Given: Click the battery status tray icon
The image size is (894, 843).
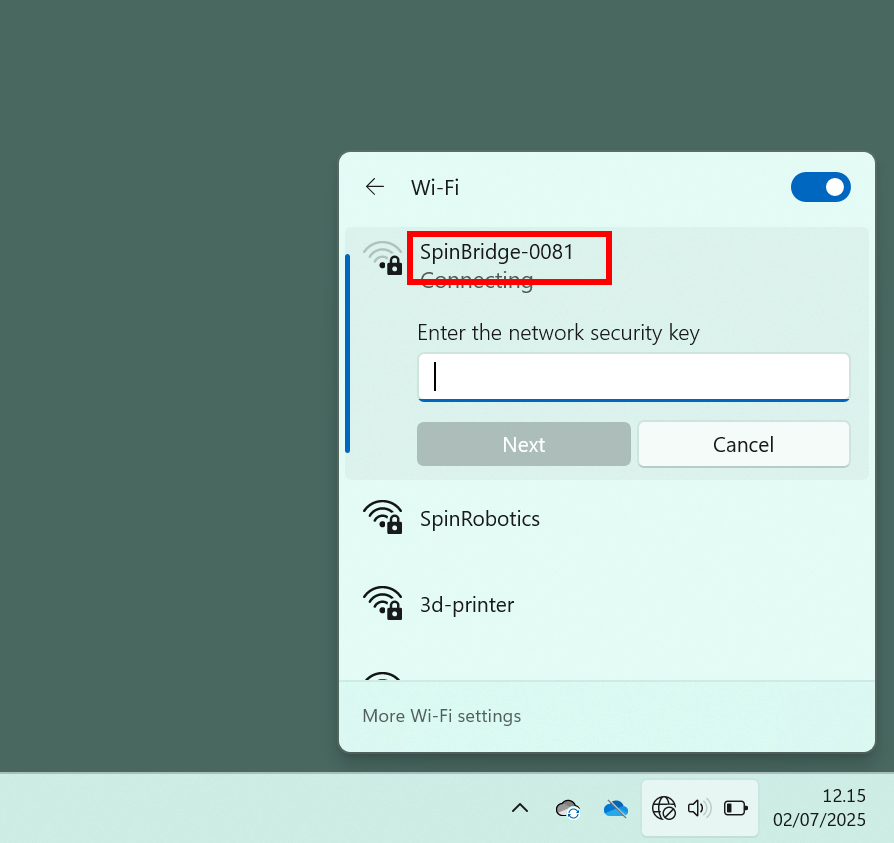Looking at the screenshot, I should pyautogui.click(x=735, y=808).
